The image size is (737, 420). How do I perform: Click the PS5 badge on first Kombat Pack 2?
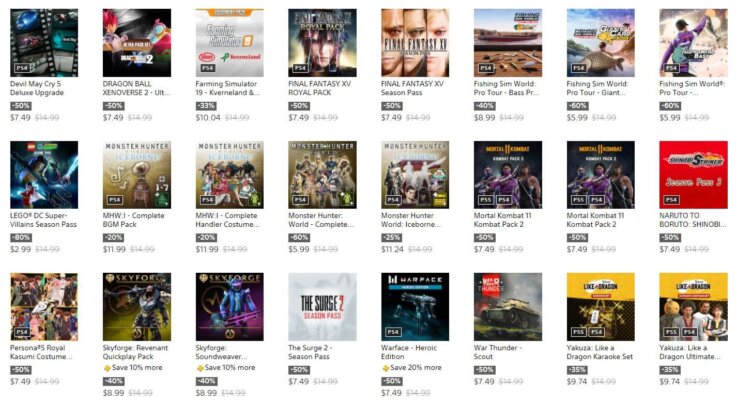[486, 200]
